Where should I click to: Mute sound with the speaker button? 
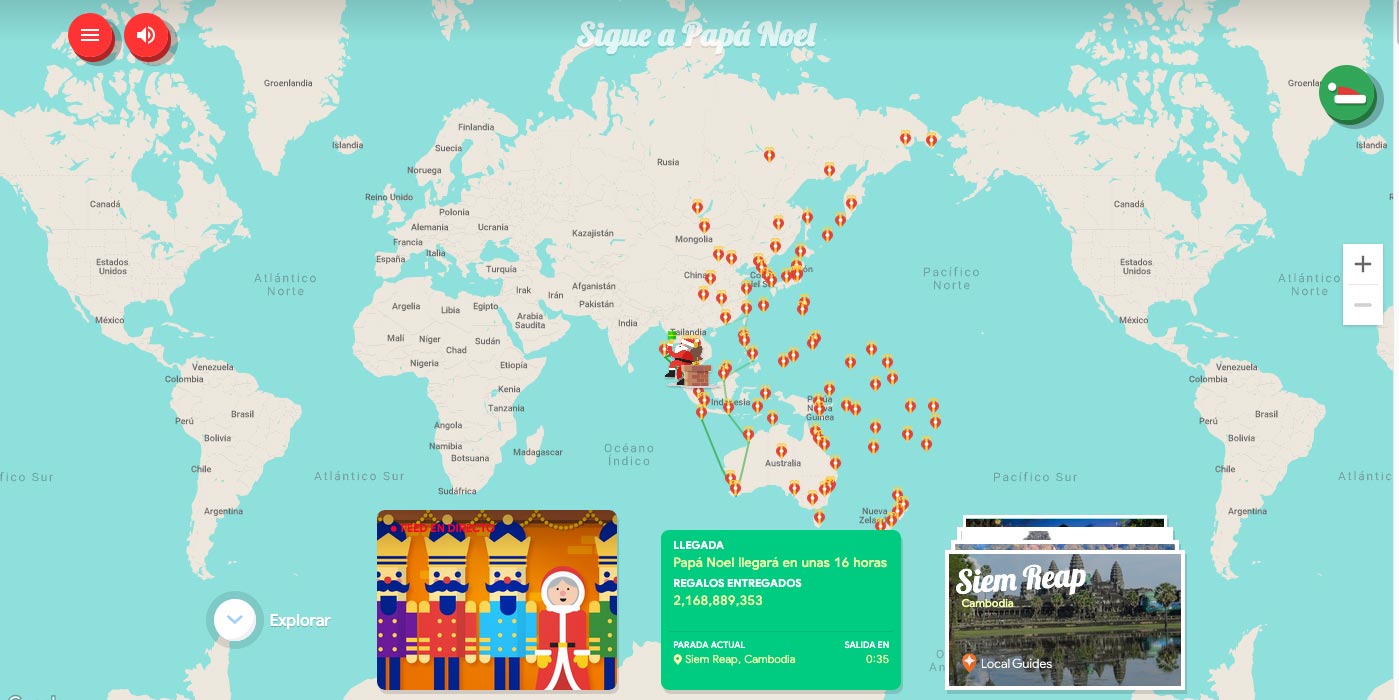tap(146, 36)
